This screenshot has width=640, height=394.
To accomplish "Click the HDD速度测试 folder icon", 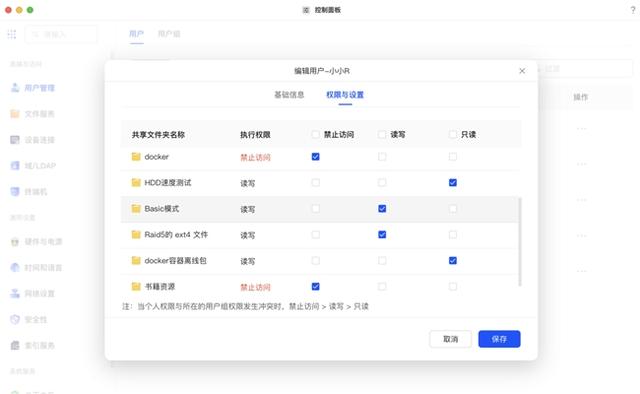I will 136,183.
